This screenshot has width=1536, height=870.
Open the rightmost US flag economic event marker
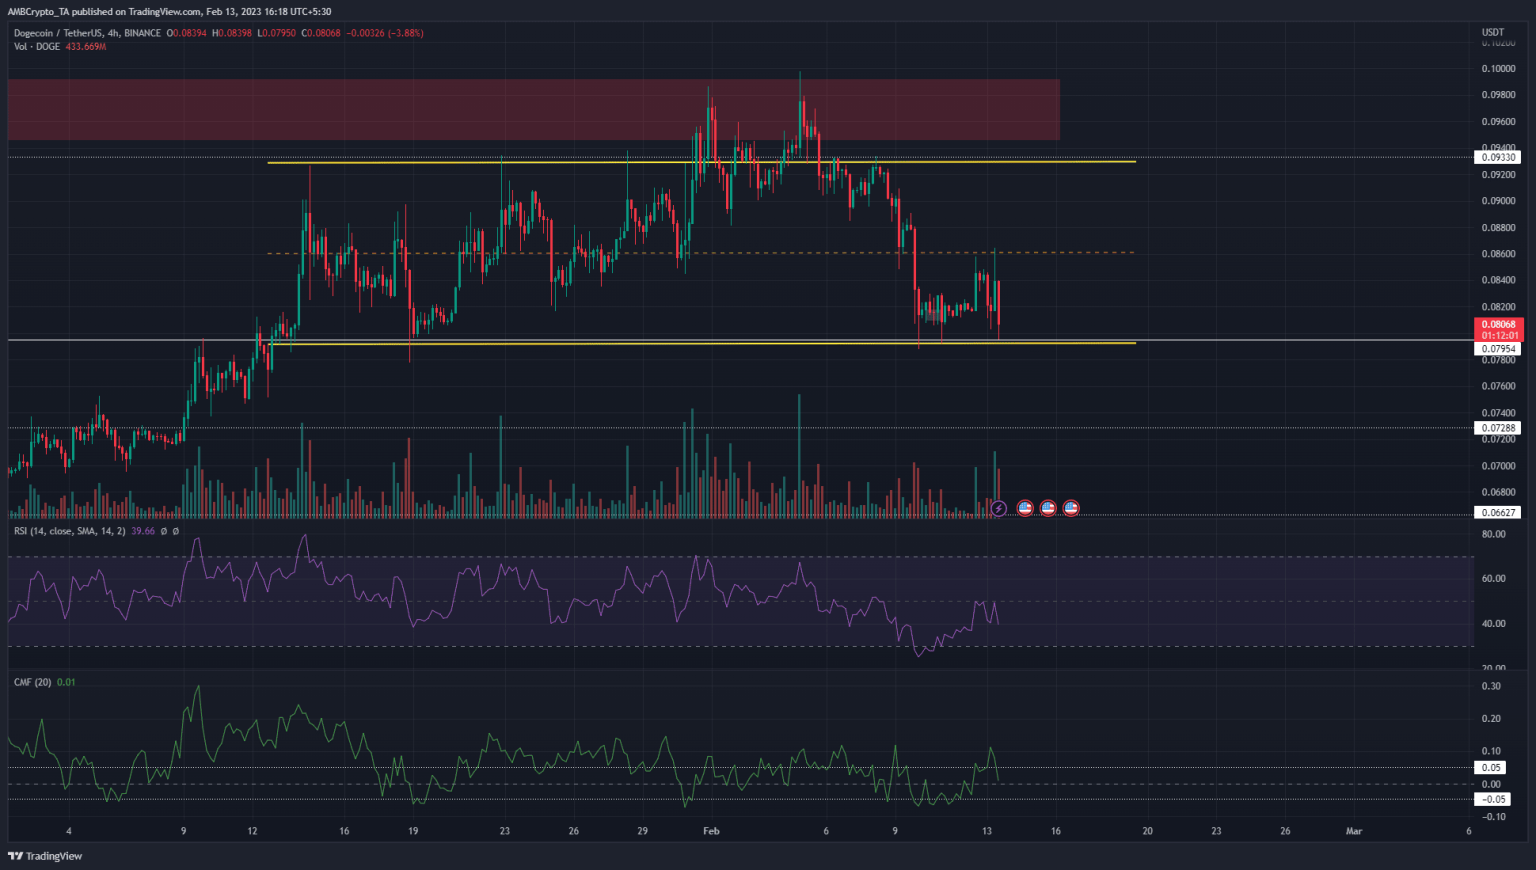click(x=1071, y=508)
